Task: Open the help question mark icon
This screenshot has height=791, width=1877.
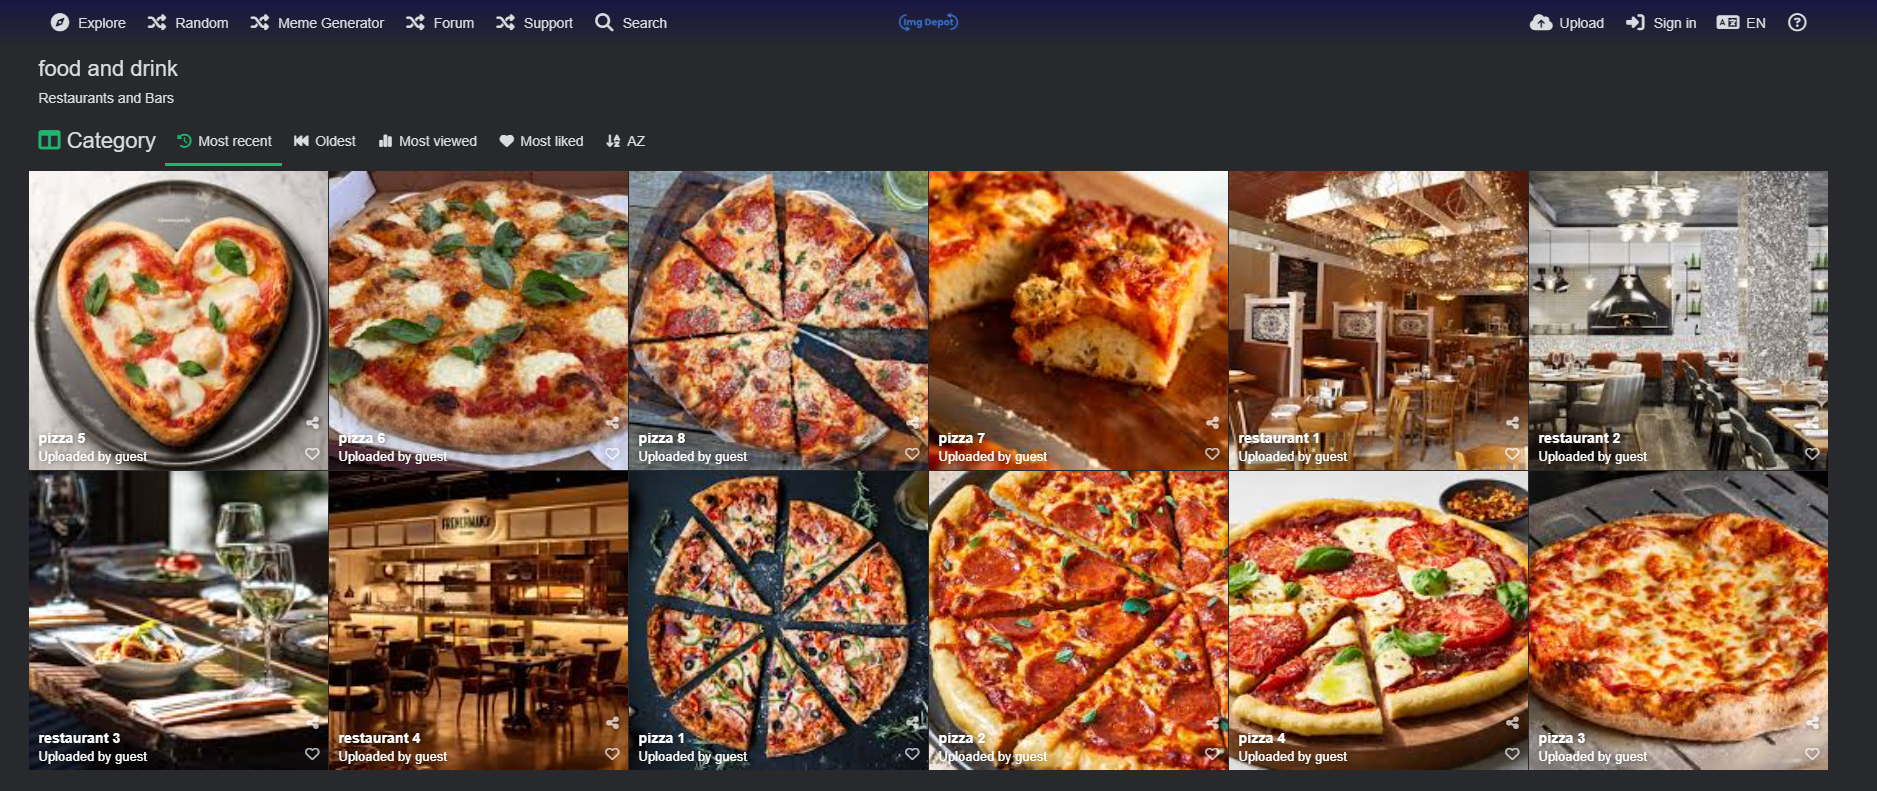Action: pos(1797,22)
